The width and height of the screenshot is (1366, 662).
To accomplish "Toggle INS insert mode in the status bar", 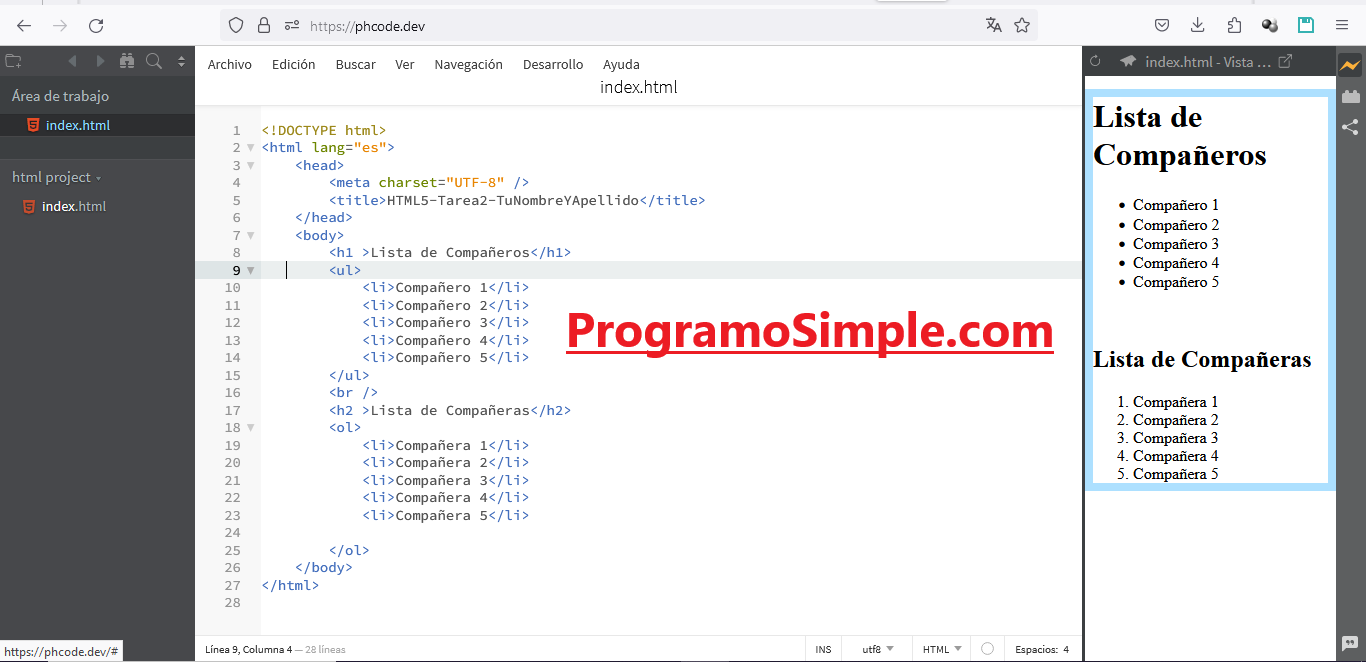I will point(823,649).
